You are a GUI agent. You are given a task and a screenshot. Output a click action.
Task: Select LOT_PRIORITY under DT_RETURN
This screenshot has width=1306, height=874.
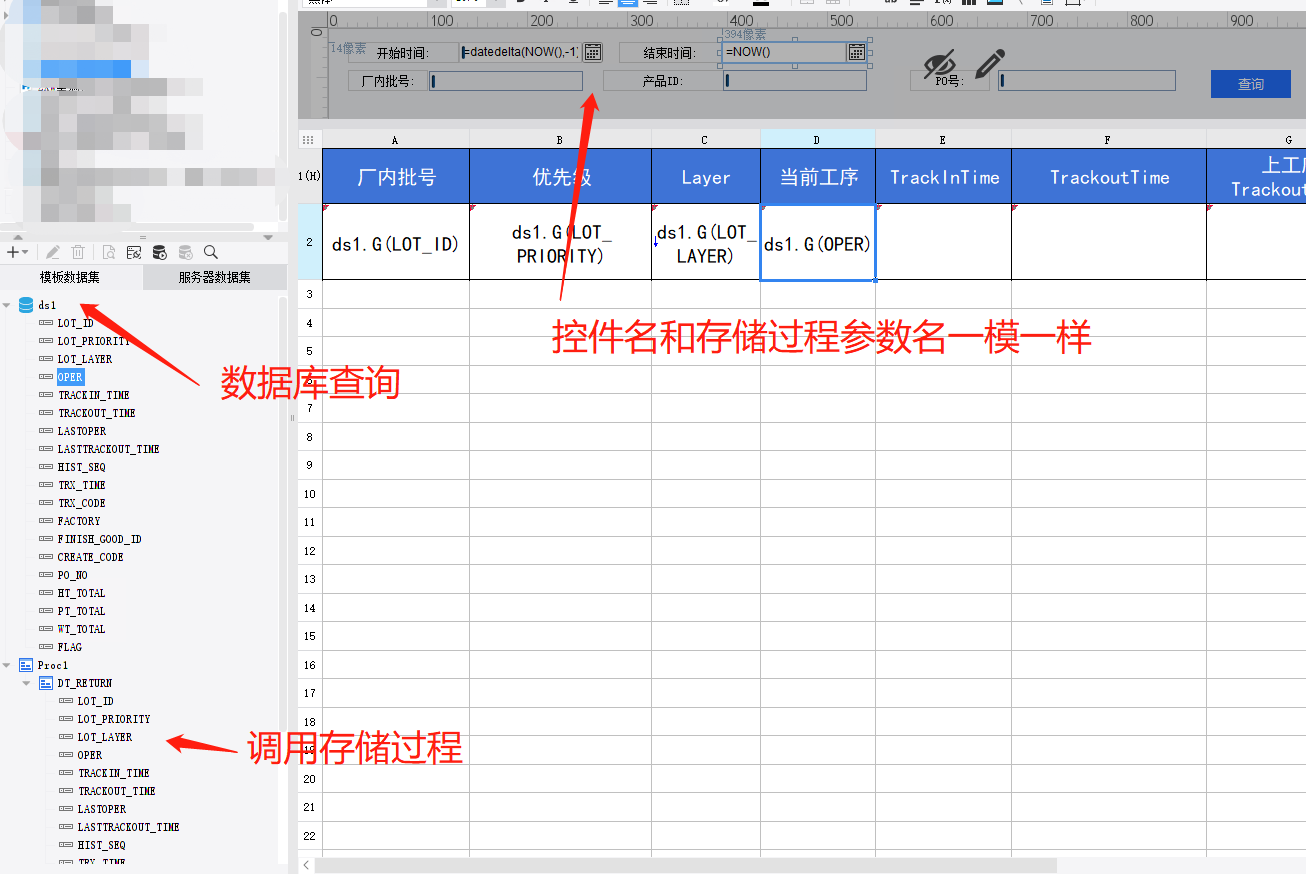114,719
